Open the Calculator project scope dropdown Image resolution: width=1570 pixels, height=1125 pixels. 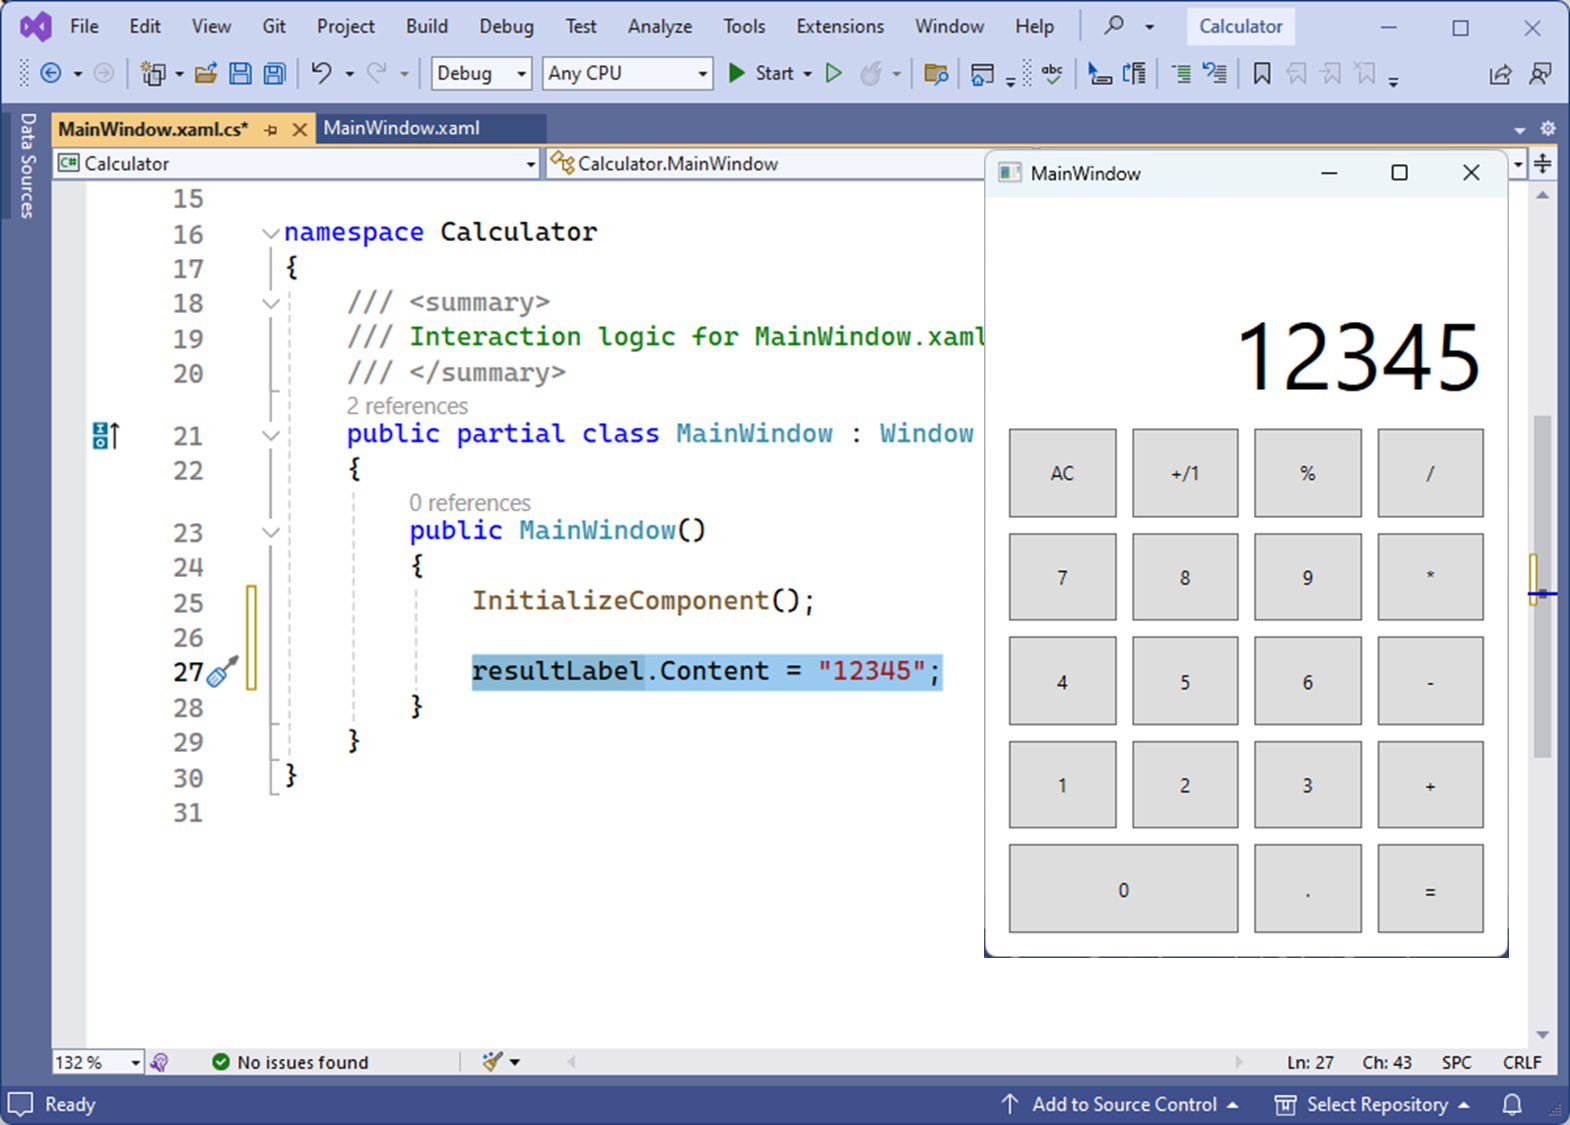[x=298, y=163]
